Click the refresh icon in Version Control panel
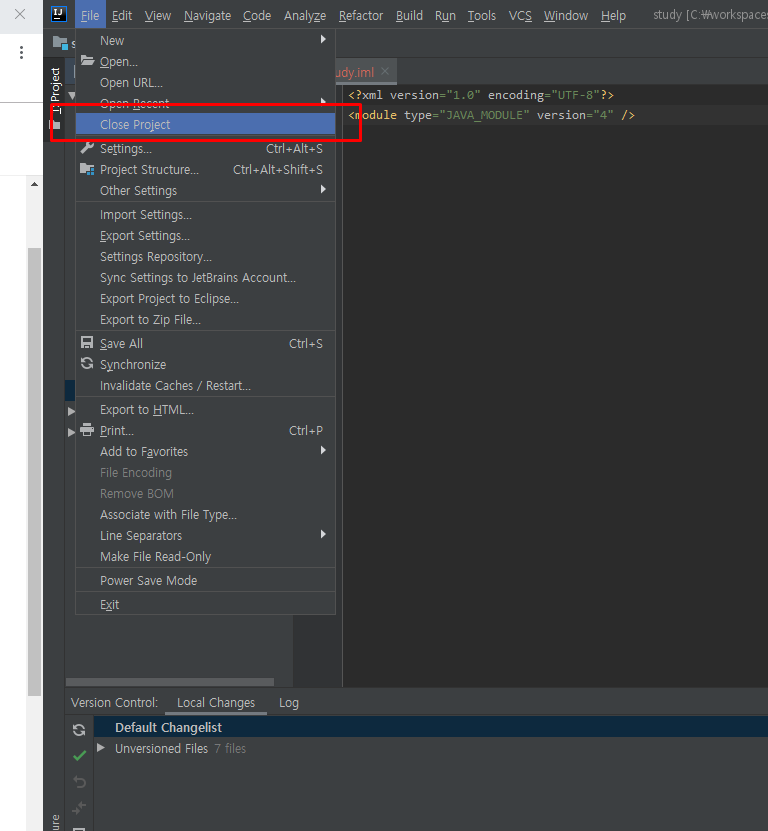Image resolution: width=768 pixels, height=831 pixels. 79,730
